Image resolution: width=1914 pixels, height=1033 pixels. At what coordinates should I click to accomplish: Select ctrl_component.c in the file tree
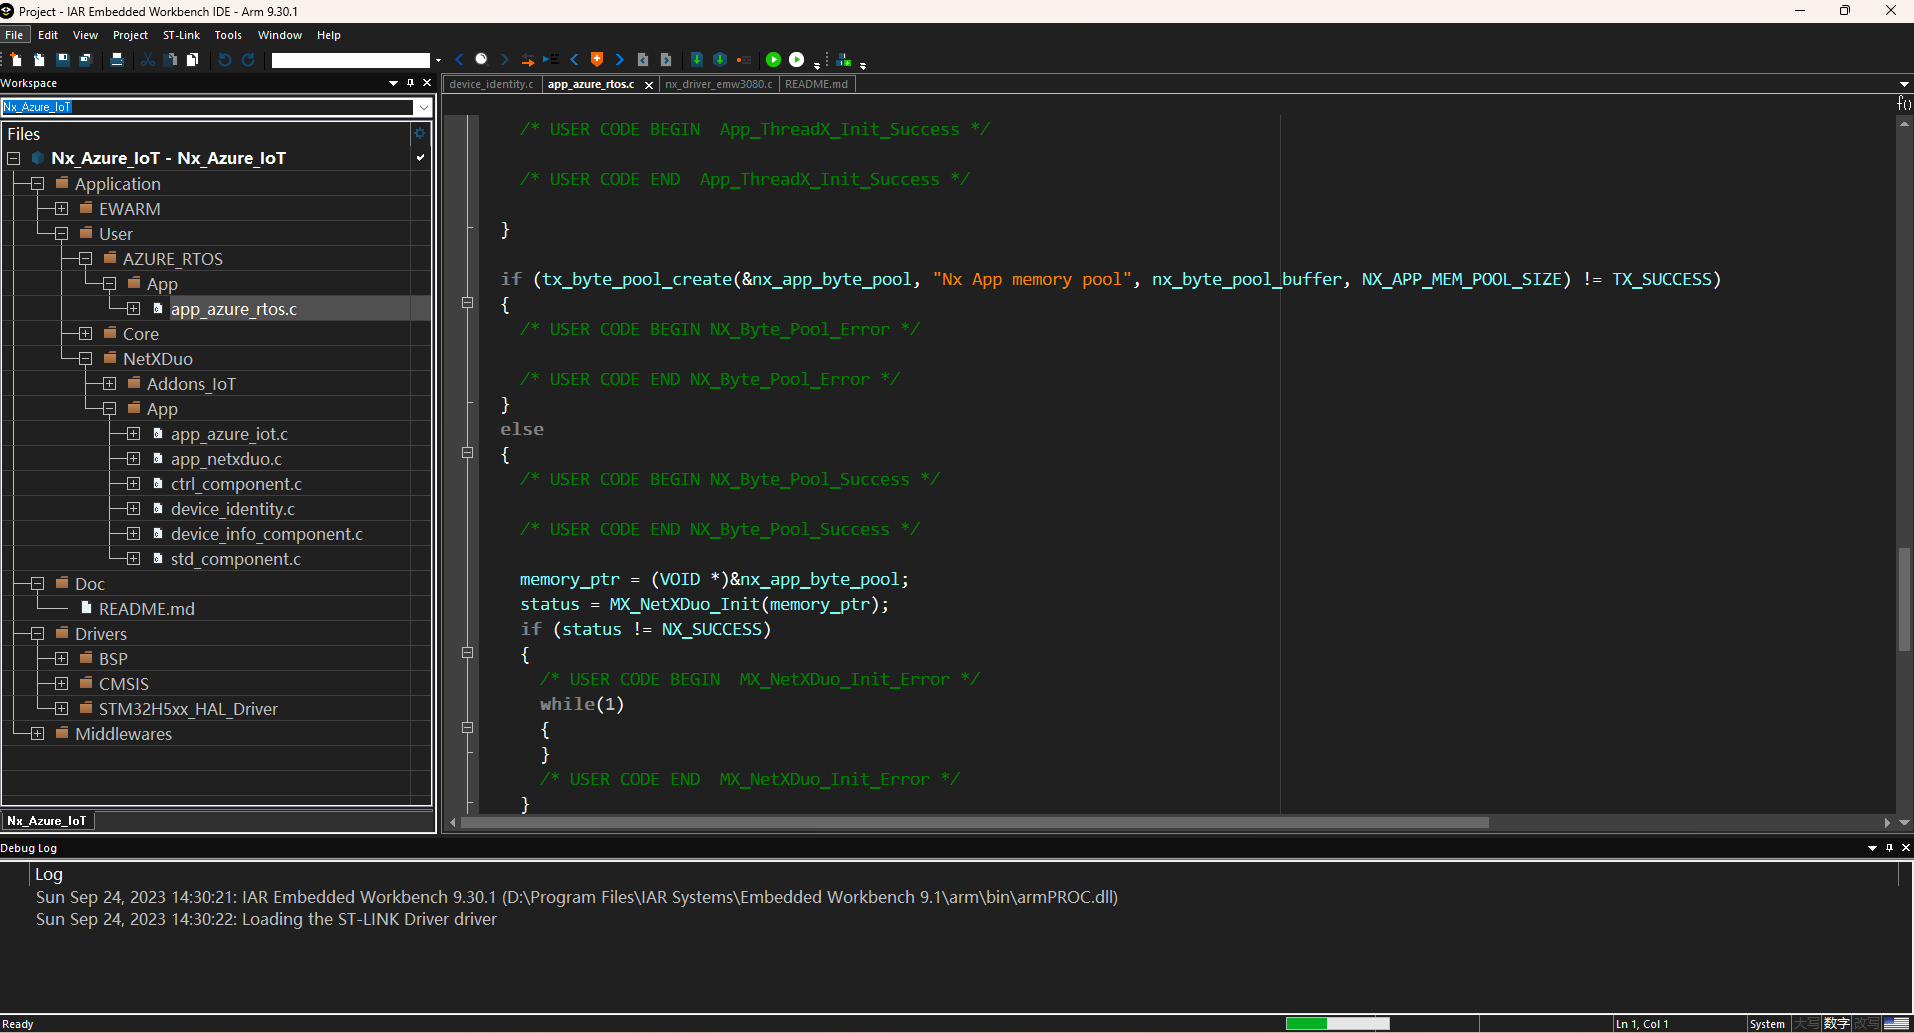(236, 484)
